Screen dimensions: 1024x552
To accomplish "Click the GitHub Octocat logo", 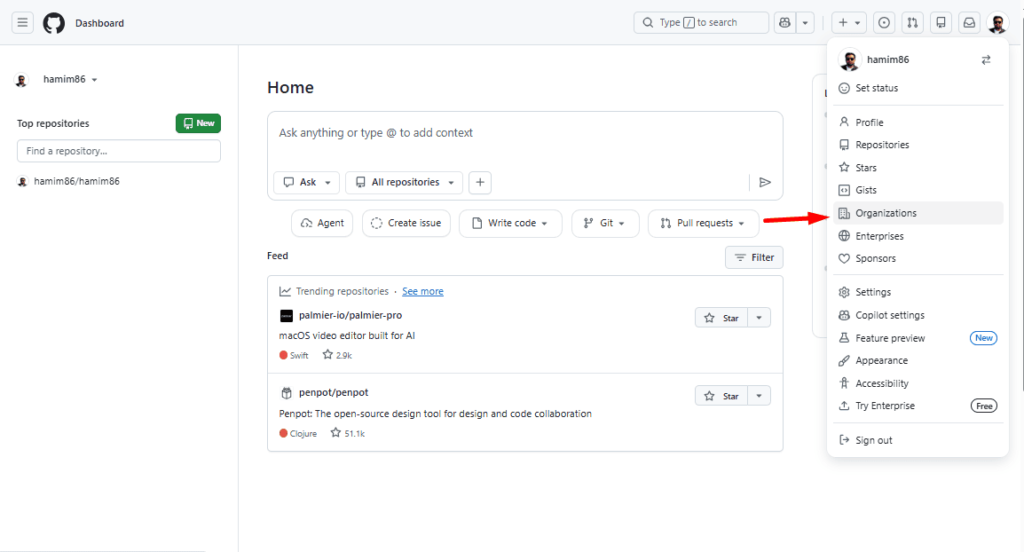I will click(54, 23).
